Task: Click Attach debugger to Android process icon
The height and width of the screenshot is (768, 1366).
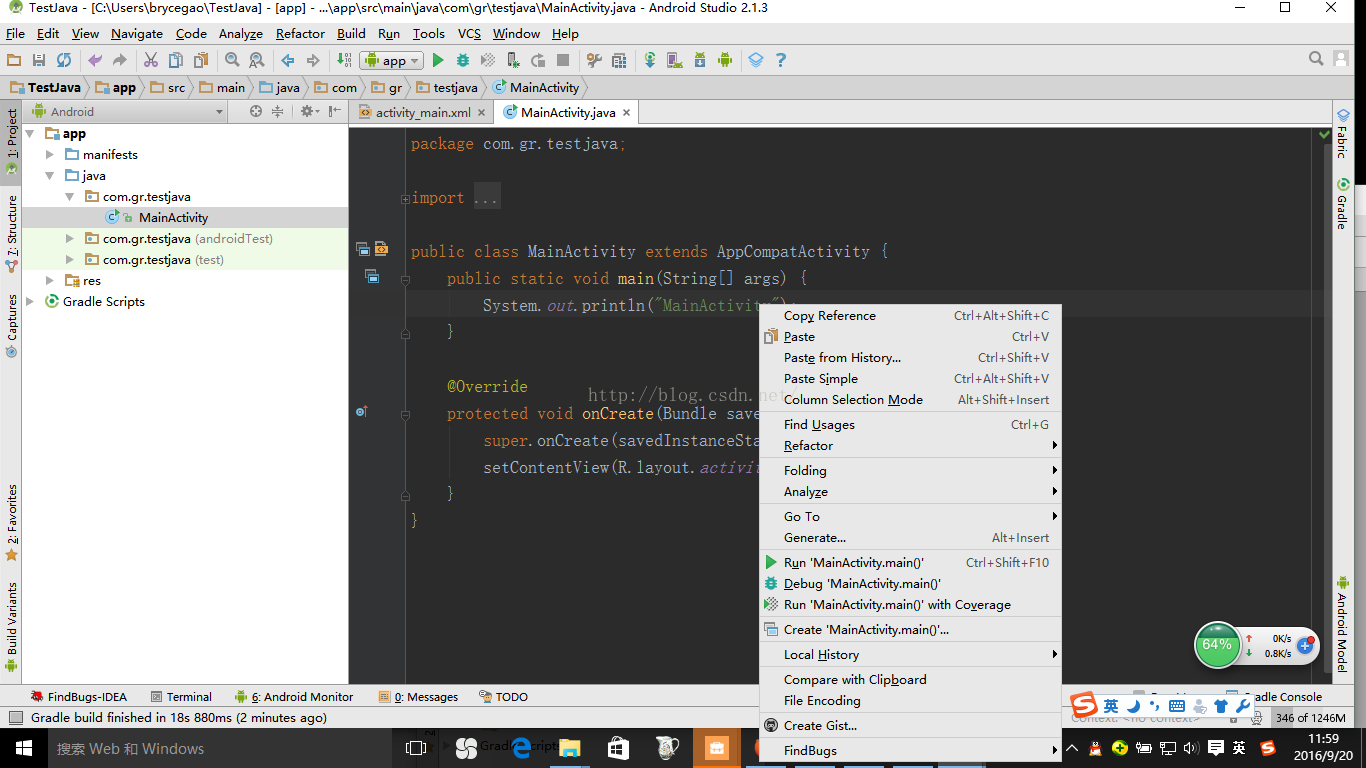Action: click(513, 60)
